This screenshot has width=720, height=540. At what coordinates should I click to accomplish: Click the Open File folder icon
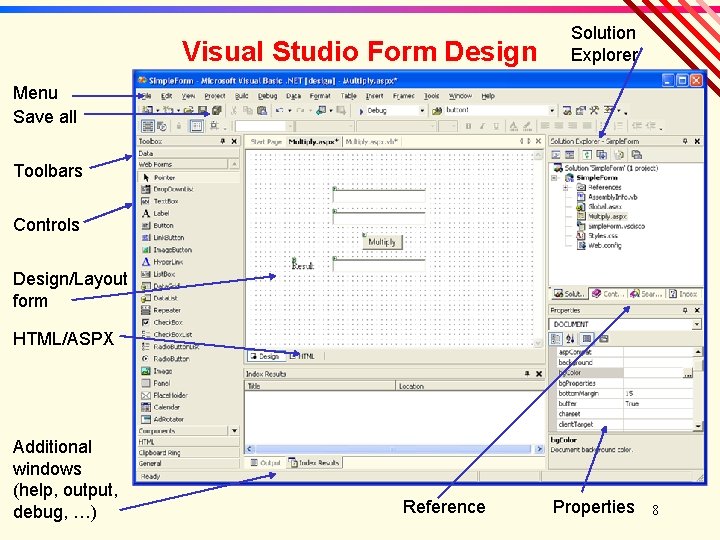click(x=188, y=110)
